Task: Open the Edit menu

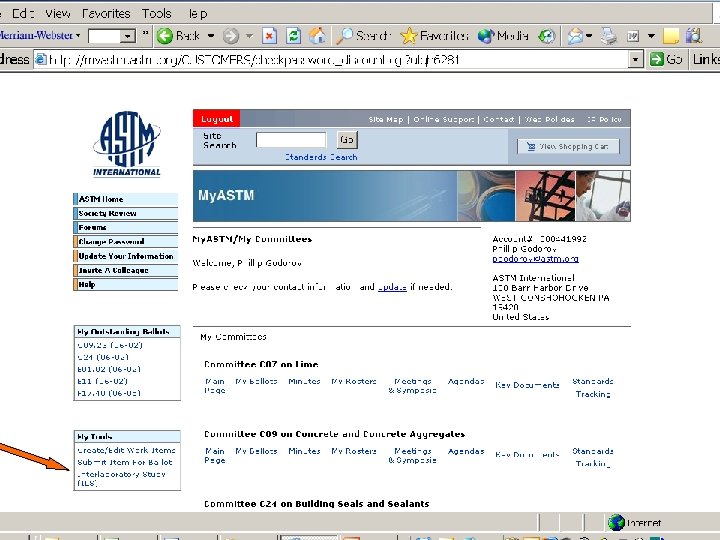Action: click(22, 13)
